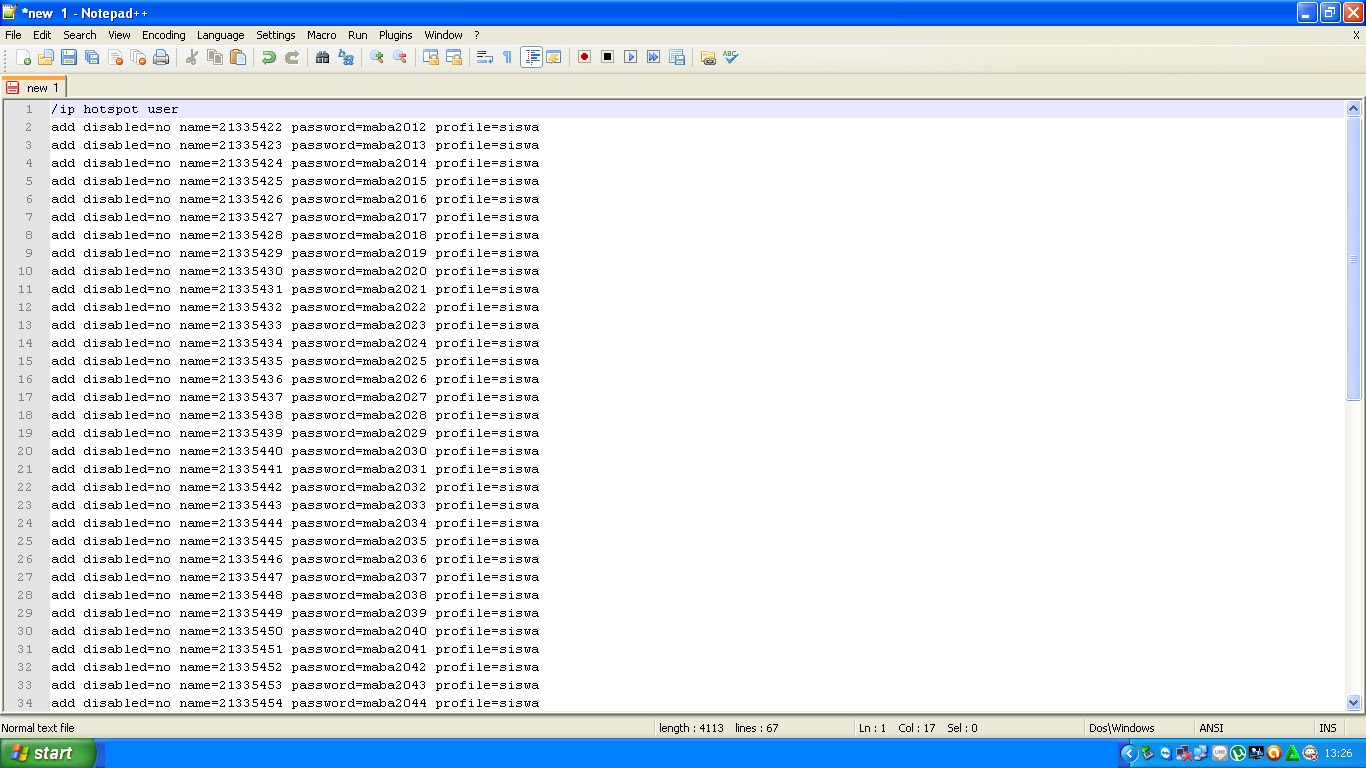The image size is (1366, 768).
Task: Click the ABC spell-check toolbar icon
Action: coord(731,58)
